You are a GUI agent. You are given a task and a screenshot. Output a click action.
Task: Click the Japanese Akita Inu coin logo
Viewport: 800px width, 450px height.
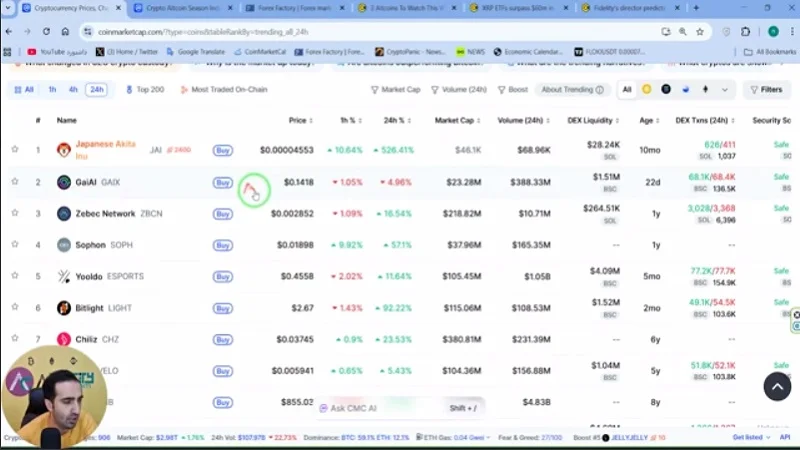coord(64,150)
